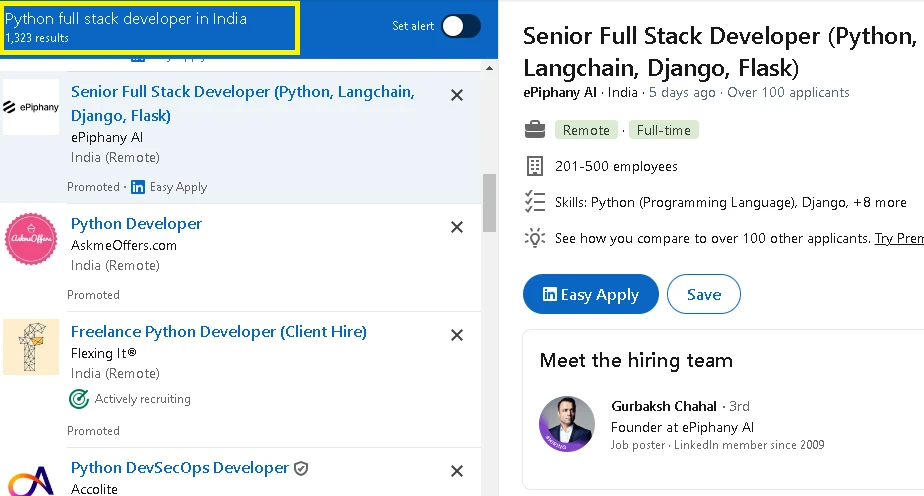The height and width of the screenshot is (496, 924).
Task: Click the briefcase icon next to Remote
Action: [534, 130]
